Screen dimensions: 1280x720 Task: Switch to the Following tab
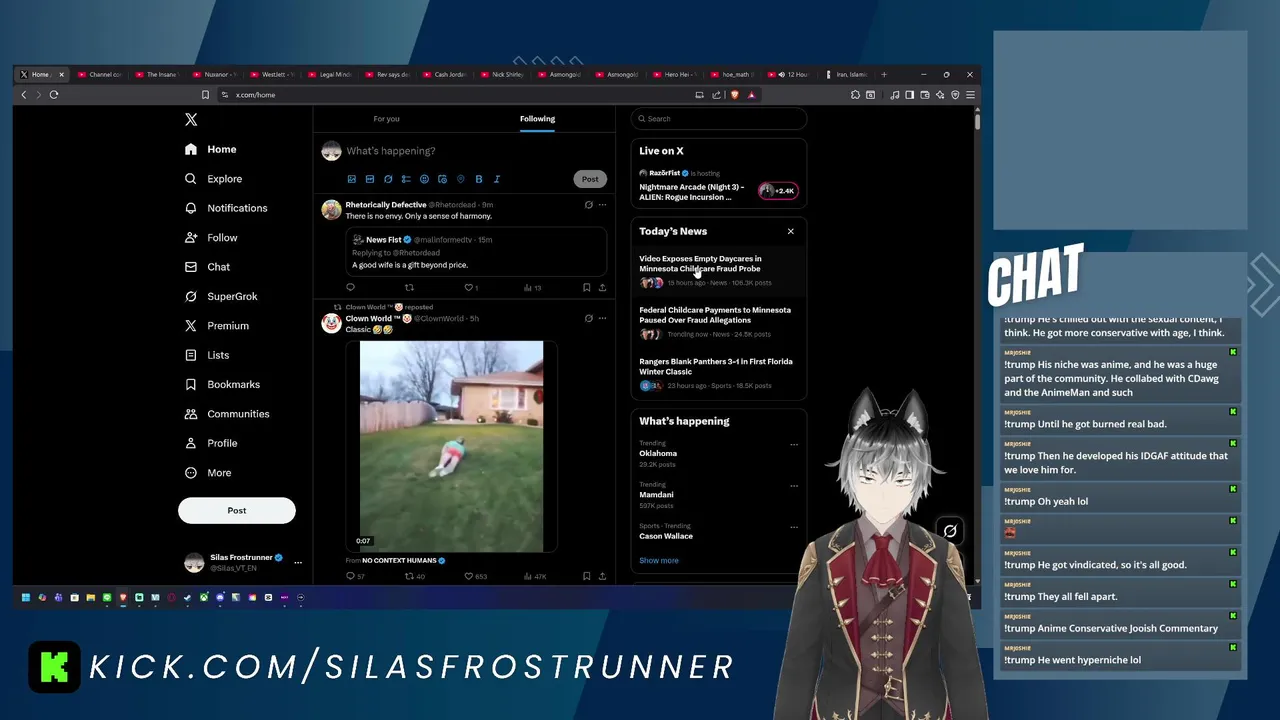537,119
